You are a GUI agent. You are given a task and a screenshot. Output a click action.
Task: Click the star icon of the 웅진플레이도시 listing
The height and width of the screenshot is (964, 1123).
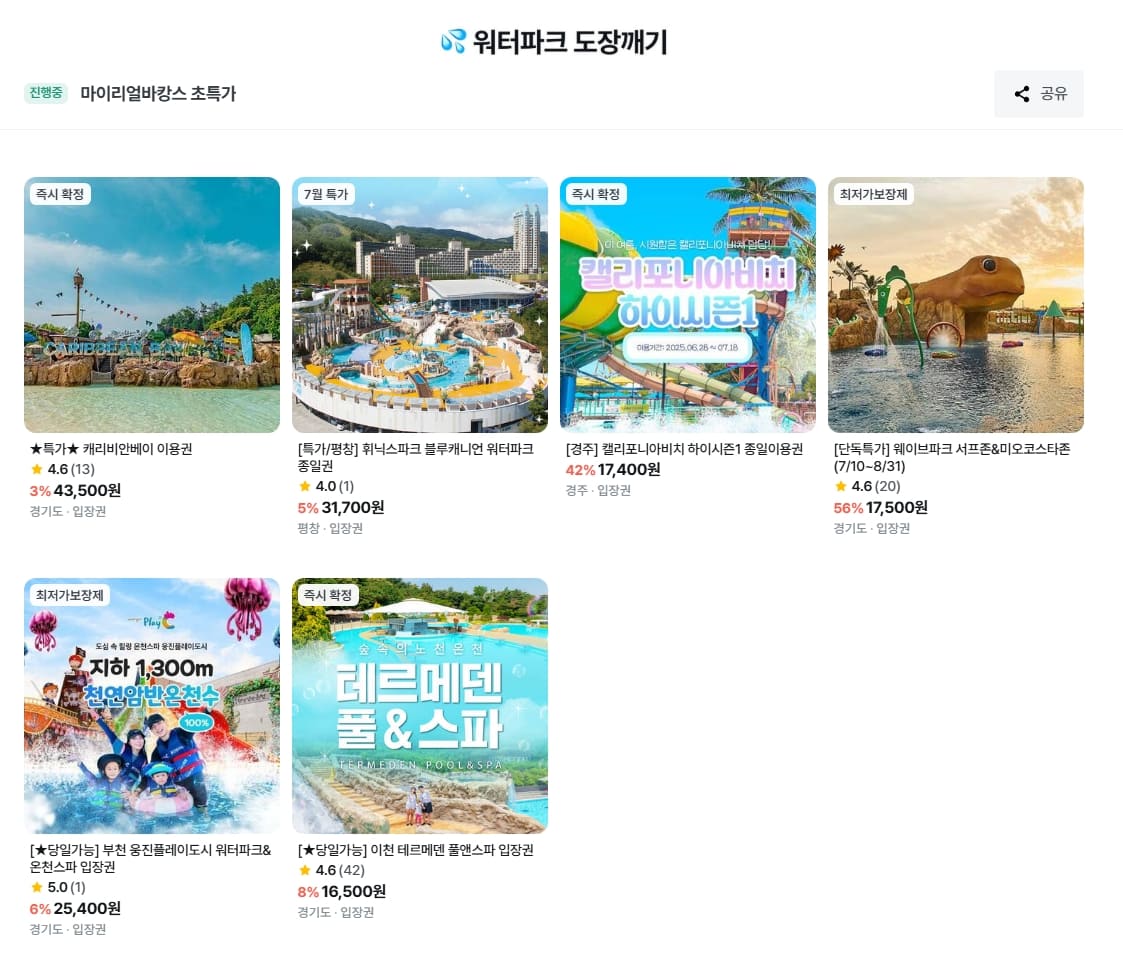point(37,887)
